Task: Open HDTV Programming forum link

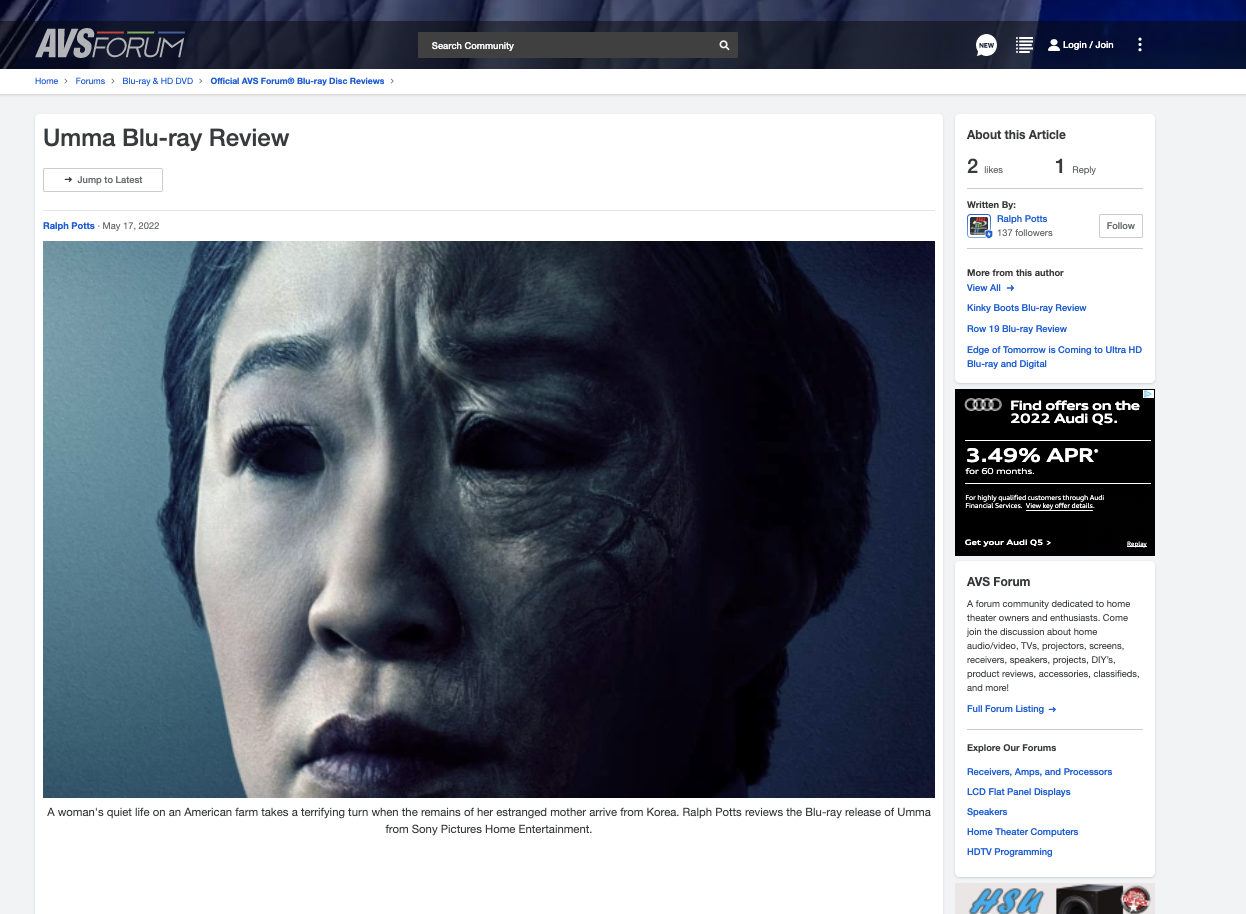Action: (1010, 852)
